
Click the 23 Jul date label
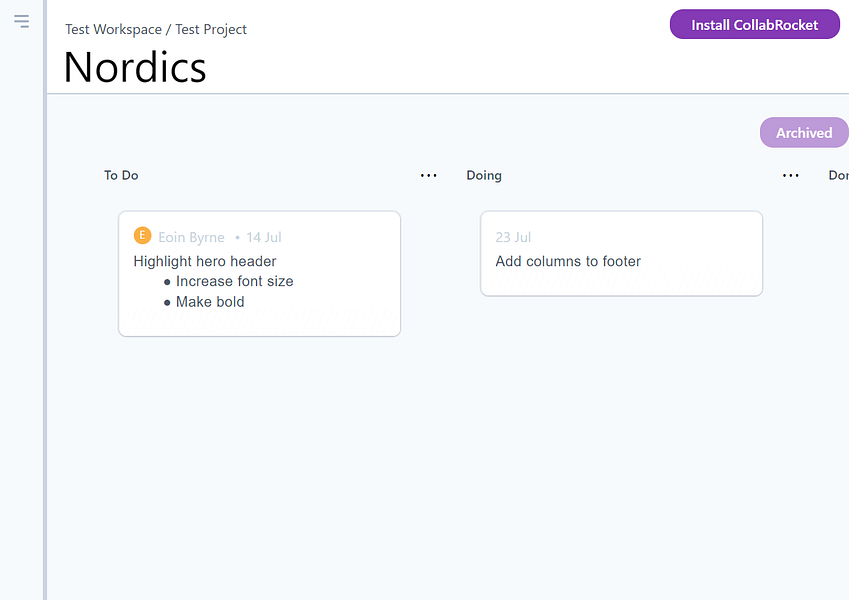pyautogui.click(x=513, y=238)
